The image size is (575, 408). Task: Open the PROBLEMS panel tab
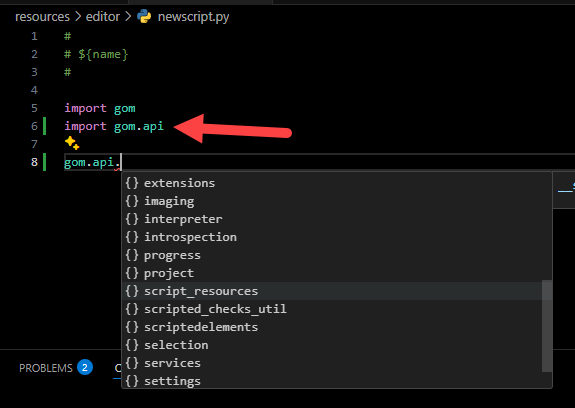point(46,368)
